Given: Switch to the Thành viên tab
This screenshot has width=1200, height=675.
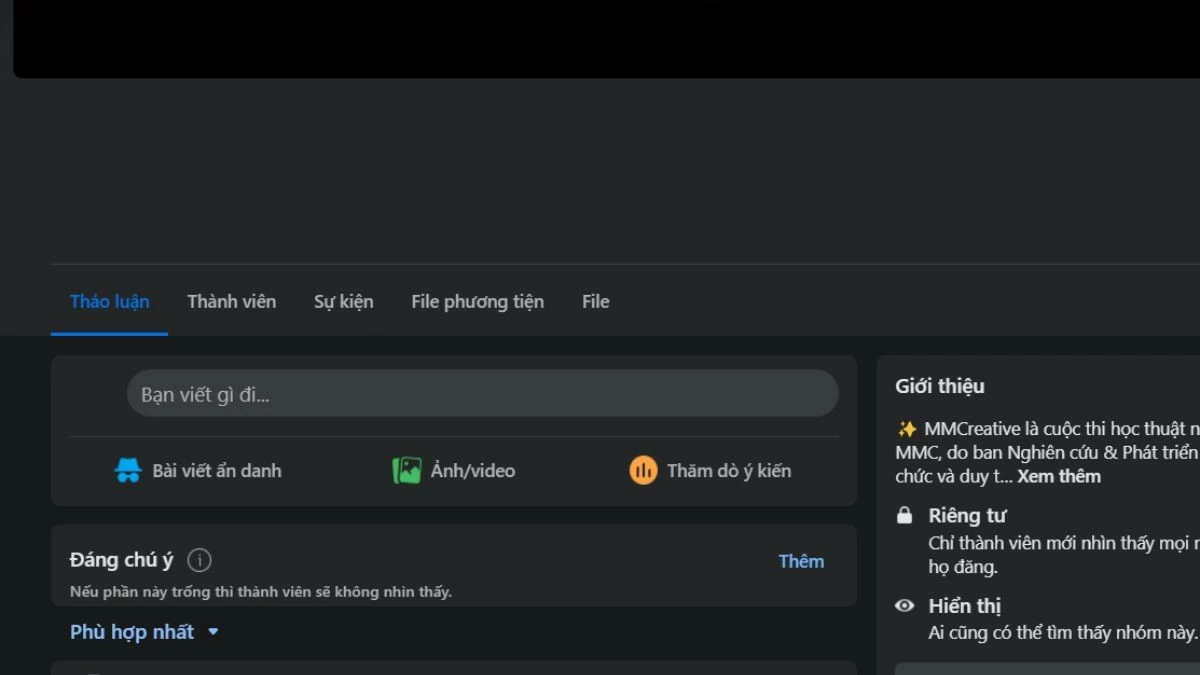Looking at the screenshot, I should [x=231, y=302].
